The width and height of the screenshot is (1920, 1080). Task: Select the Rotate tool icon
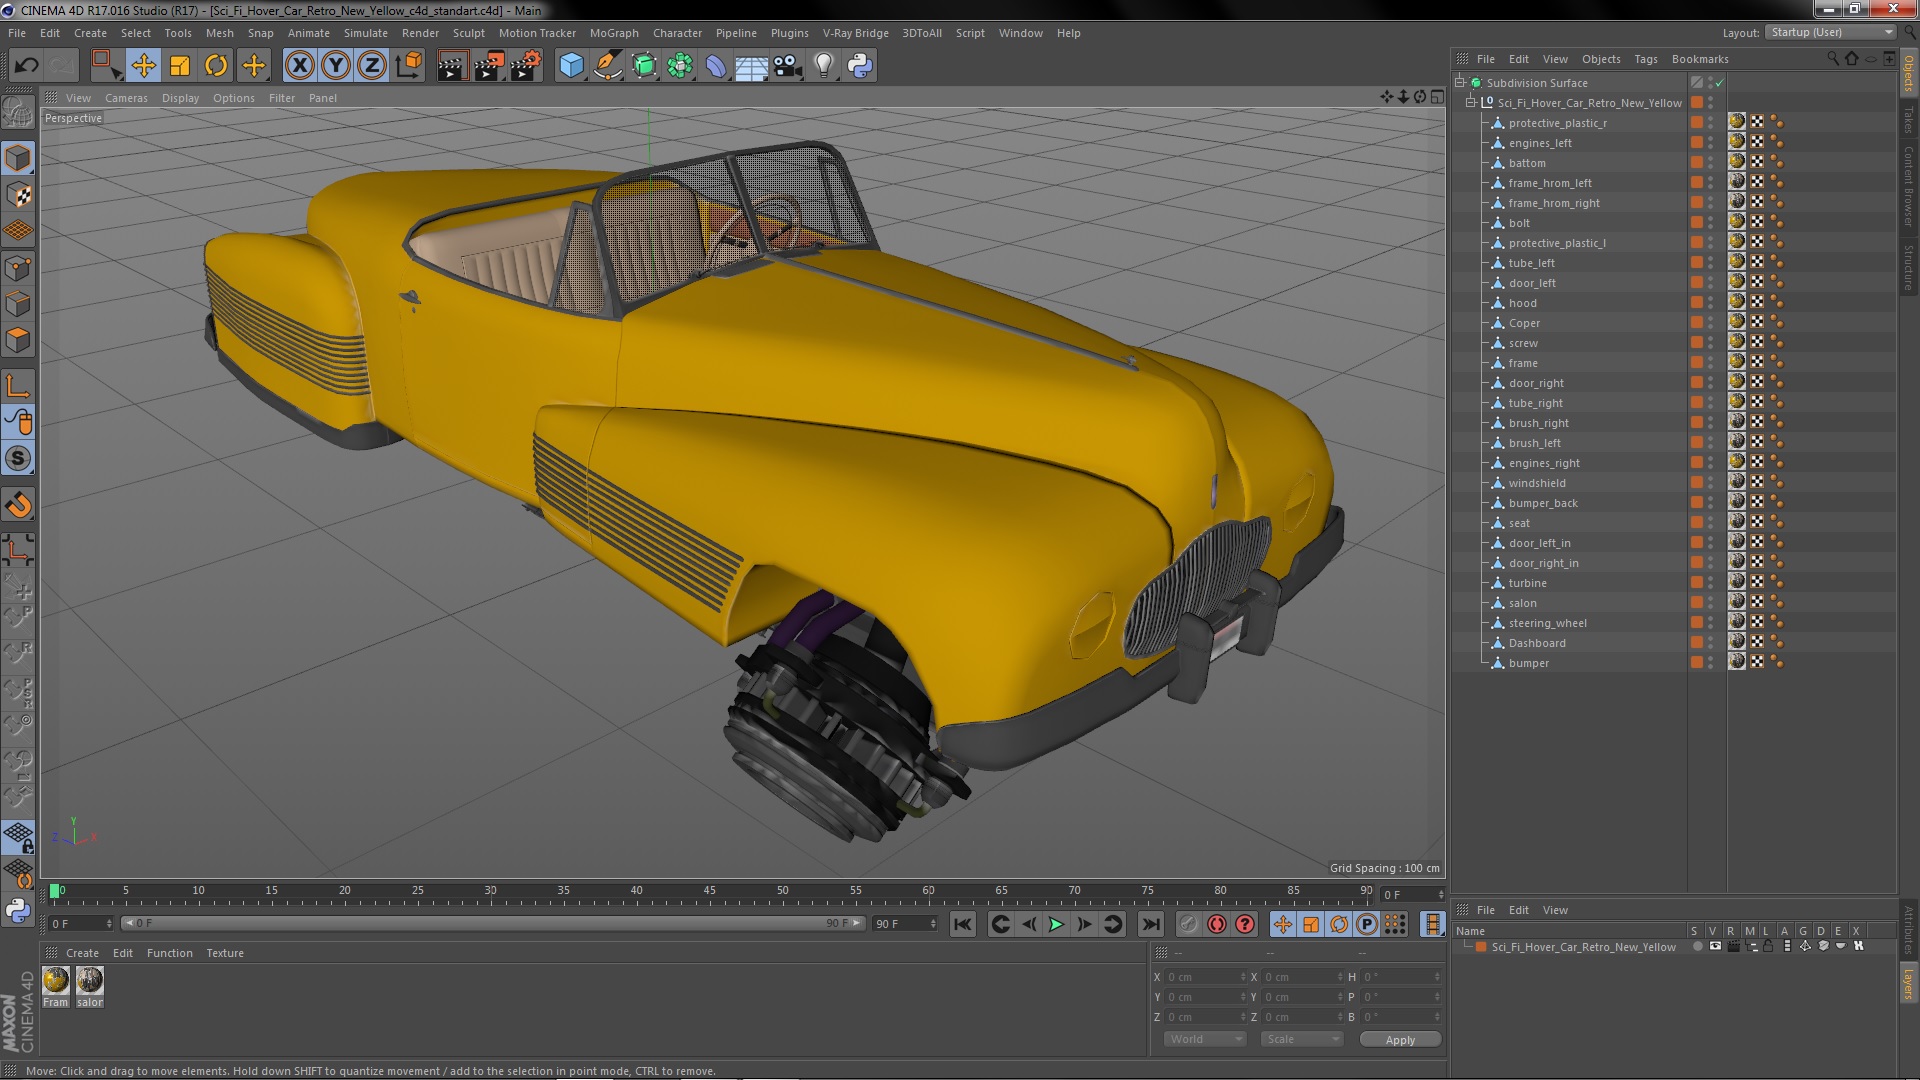pos(216,66)
